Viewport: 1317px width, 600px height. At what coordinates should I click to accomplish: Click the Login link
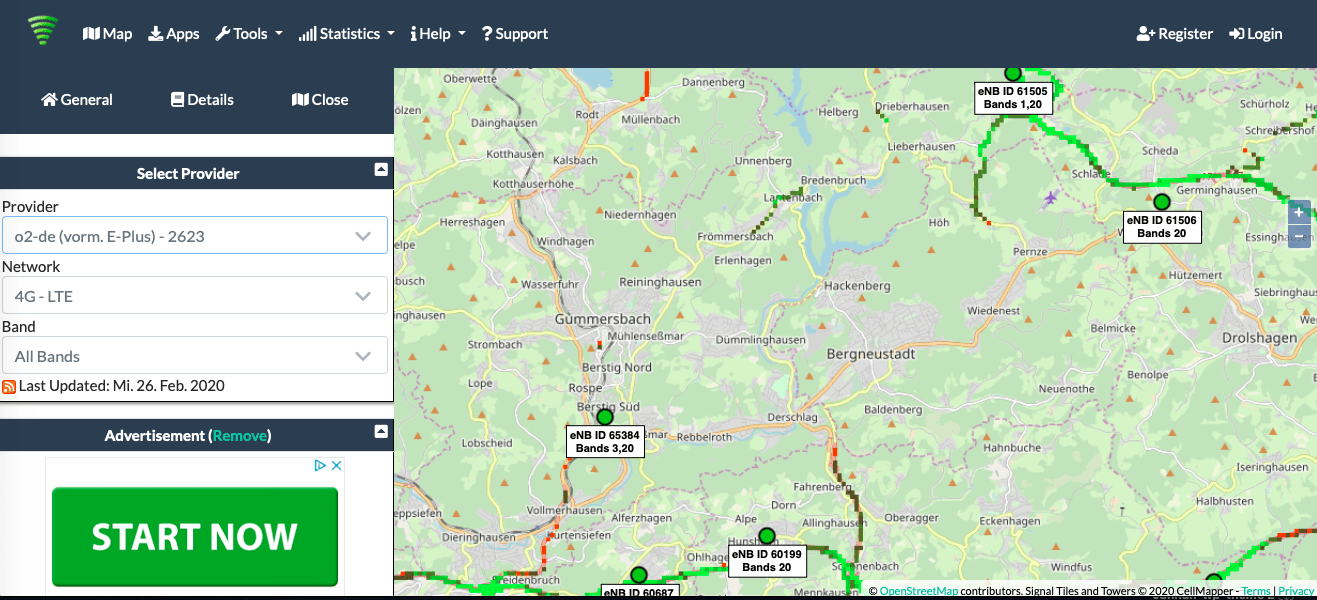tap(1256, 34)
